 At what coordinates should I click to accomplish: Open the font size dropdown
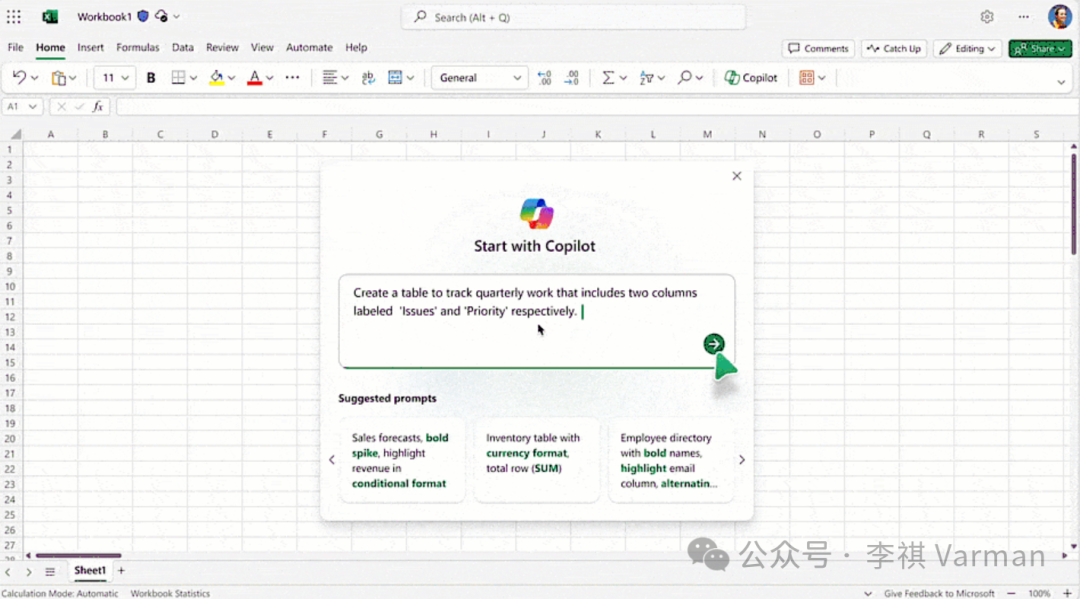(x=125, y=78)
